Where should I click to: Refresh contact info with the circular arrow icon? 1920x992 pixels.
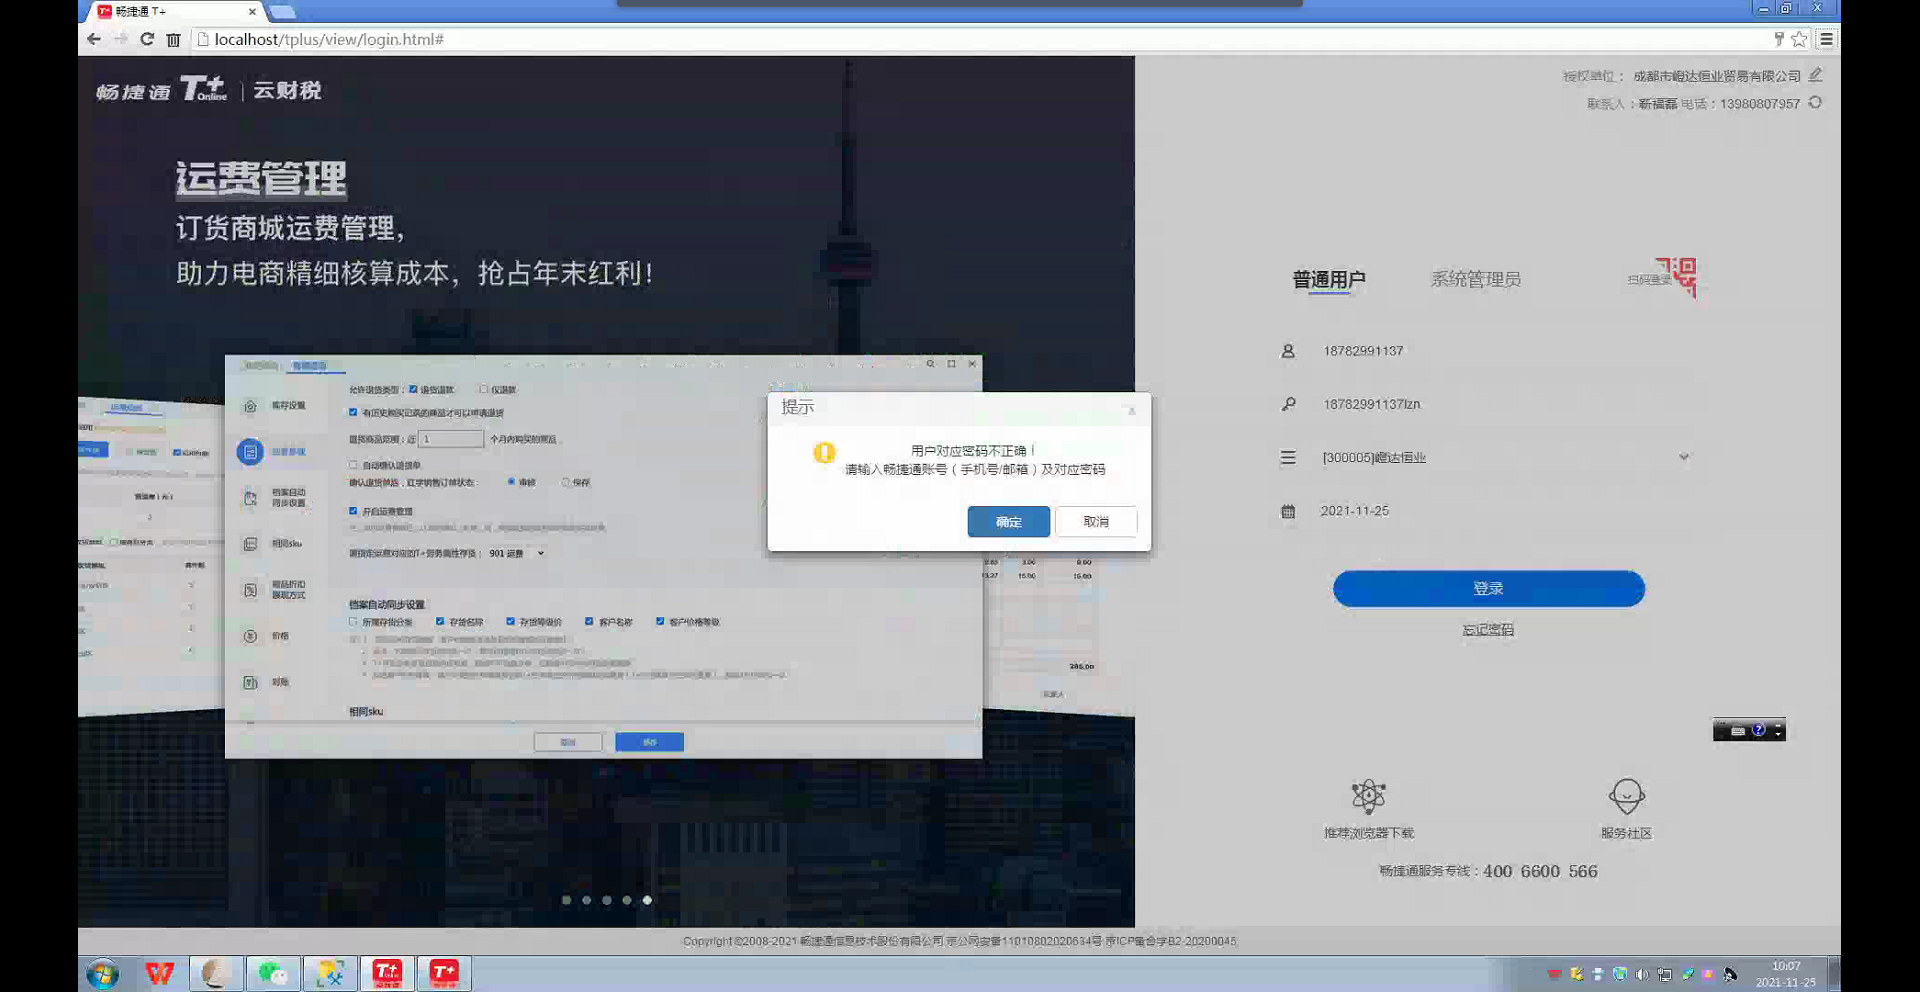click(x=1815, y=102)
